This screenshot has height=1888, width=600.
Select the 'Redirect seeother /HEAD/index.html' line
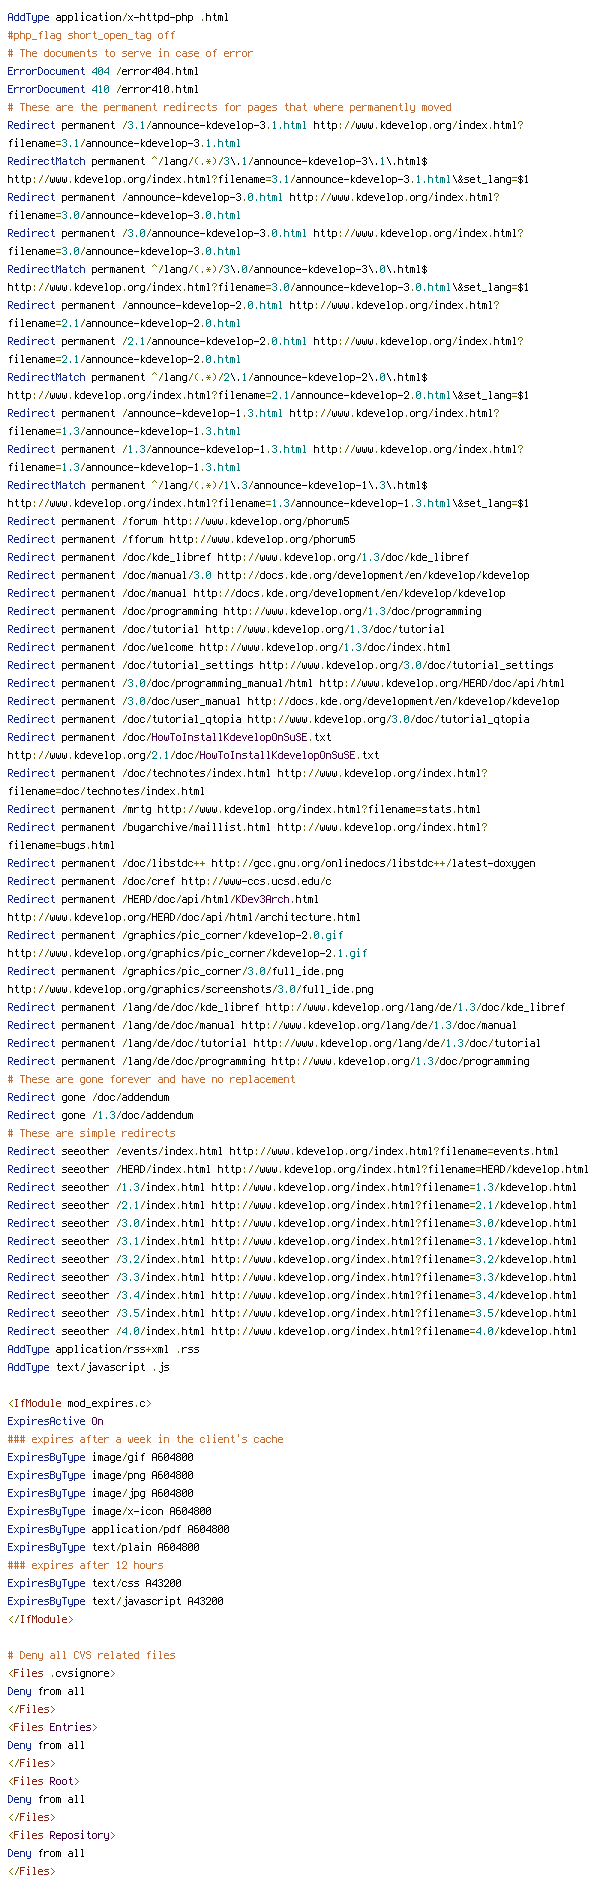[298, 1169]
